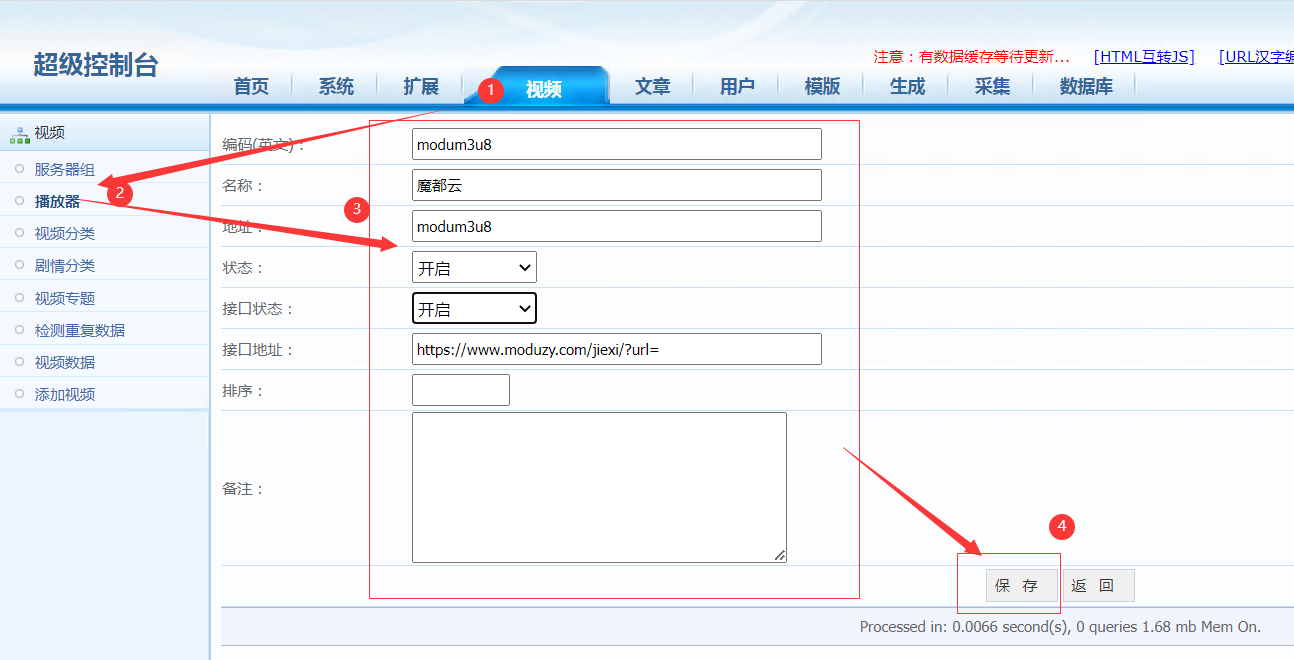The height and width of the screenshot is (660, 1294).
Task: Open 播放器 in the sidebar
Action: 57,201
